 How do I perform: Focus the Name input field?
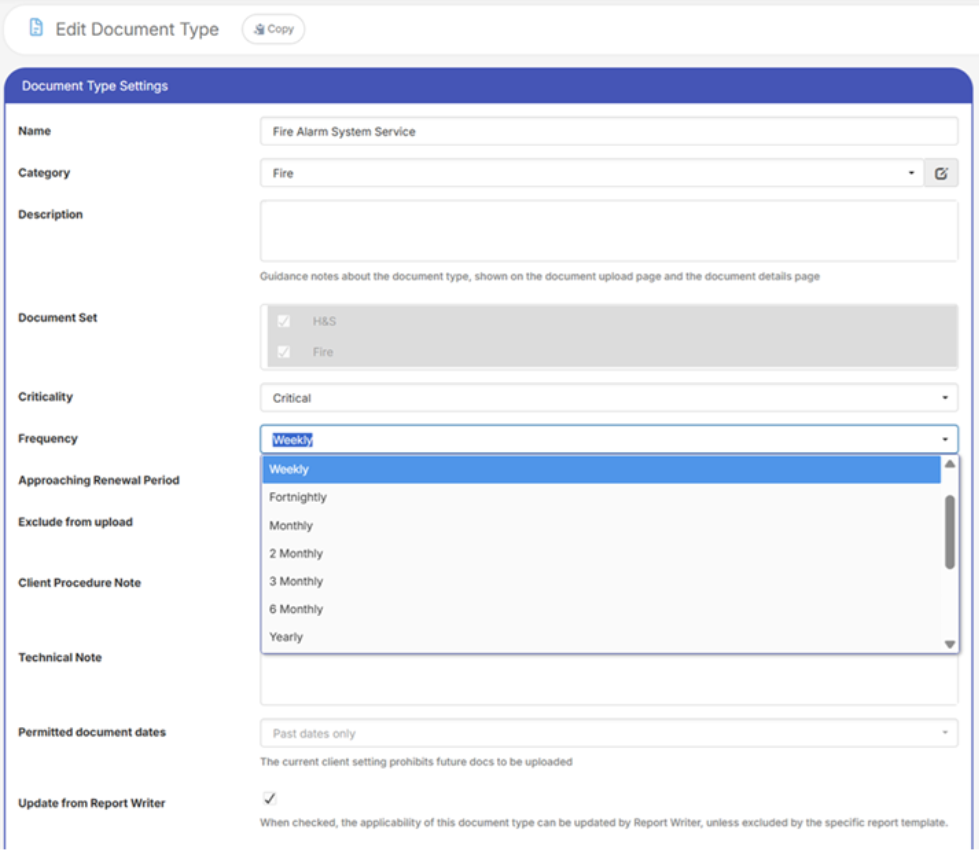click(x=609, y=131)
